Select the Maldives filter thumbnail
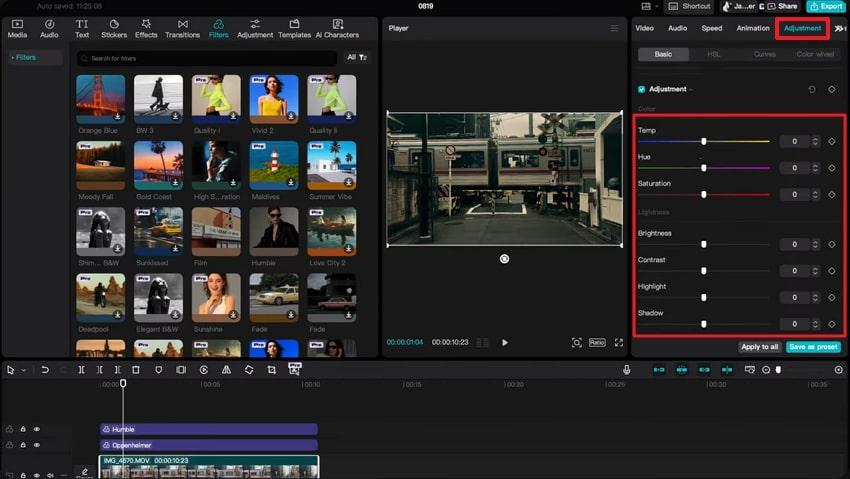This screenshot has width=850, height=479. point(274,165)
